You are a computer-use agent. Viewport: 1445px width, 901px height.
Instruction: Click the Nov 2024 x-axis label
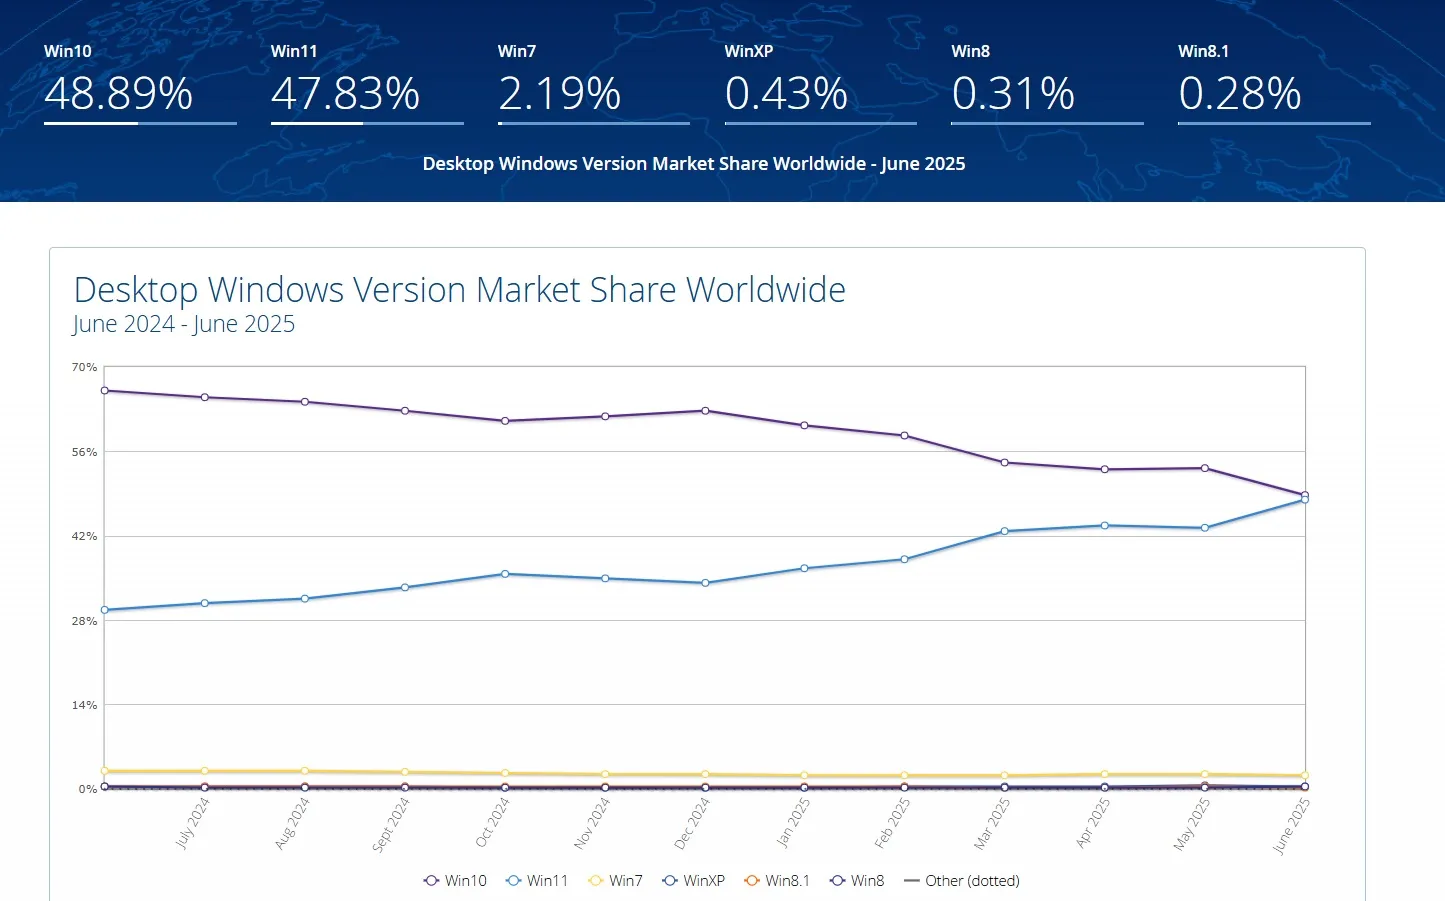tap(592, 824)
